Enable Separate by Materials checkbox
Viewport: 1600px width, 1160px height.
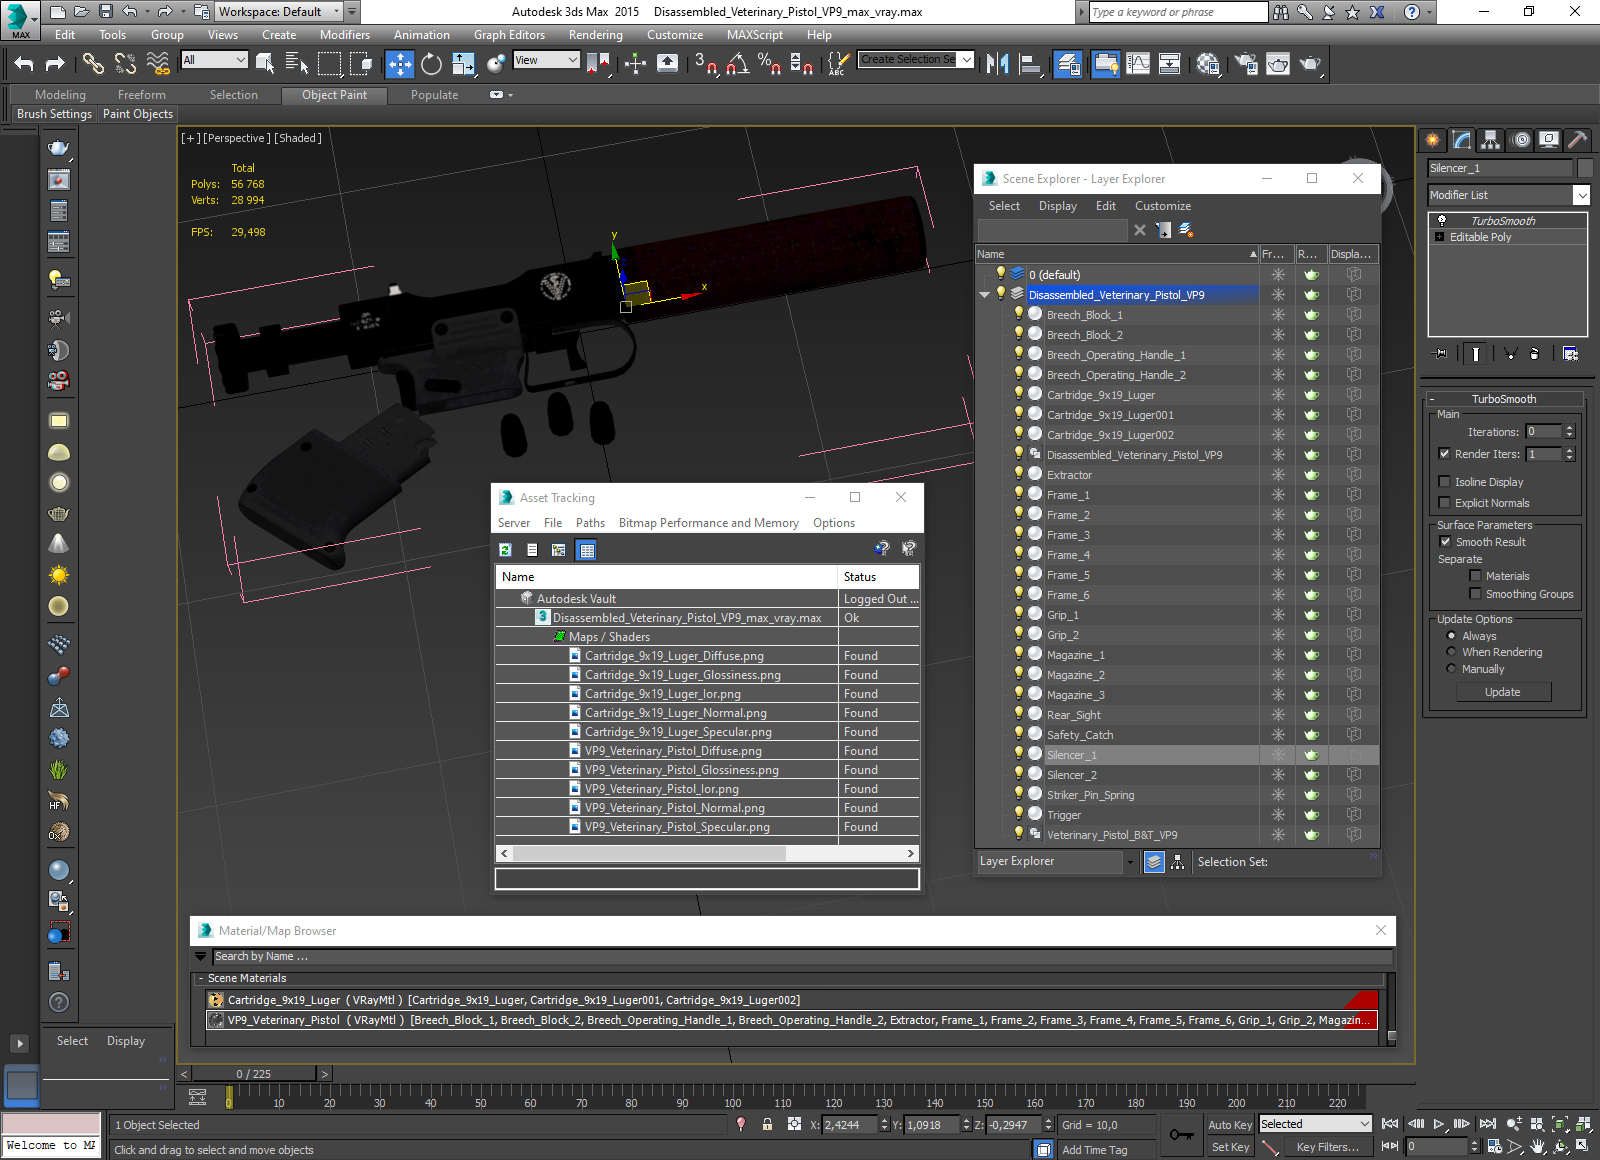coord(1475,576)
